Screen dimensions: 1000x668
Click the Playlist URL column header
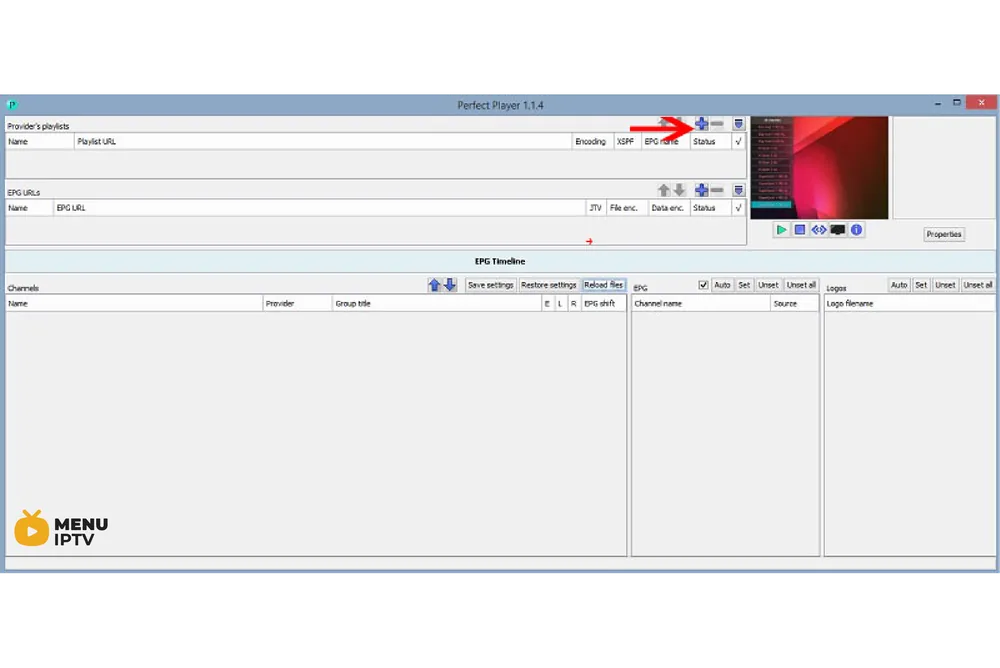coord(323,142)
